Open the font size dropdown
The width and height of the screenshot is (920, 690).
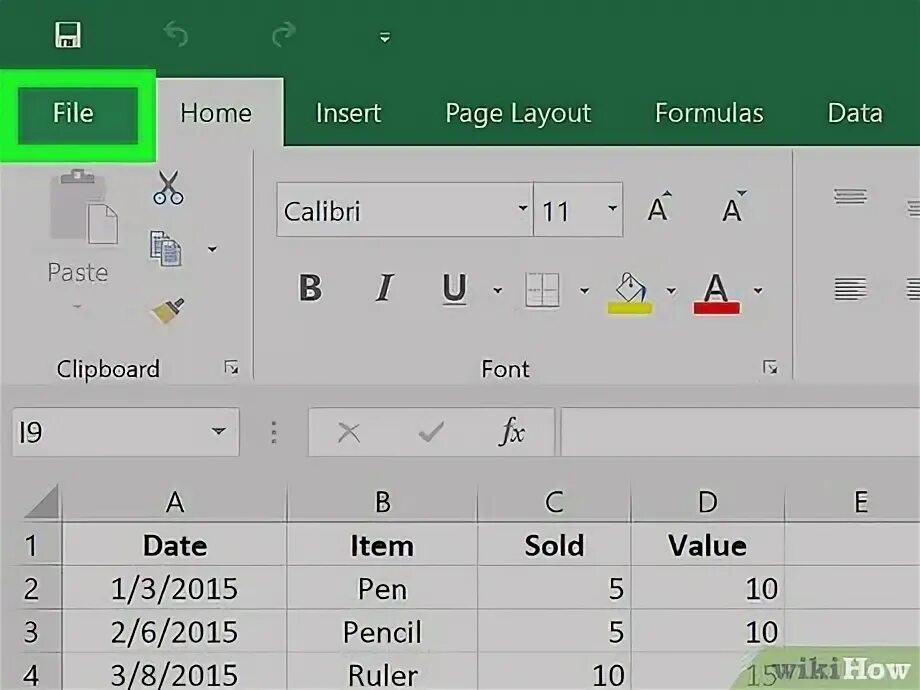pos(612,209)
